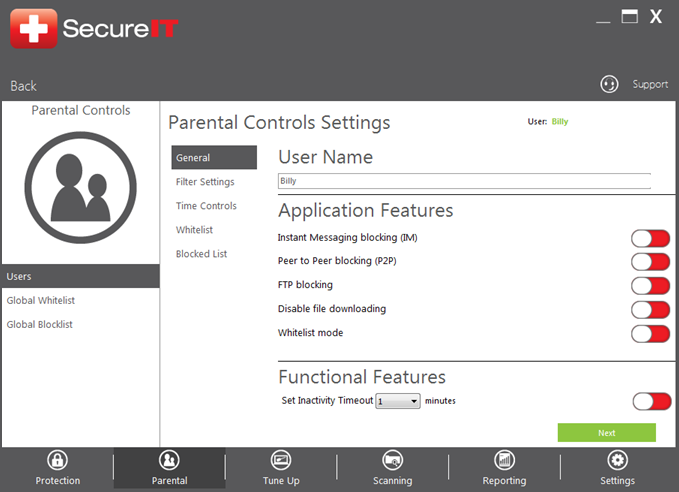Screen dimensions: 679x492
Task: Click the 'Set Inactivity Timeout' label
Action: 327,401
